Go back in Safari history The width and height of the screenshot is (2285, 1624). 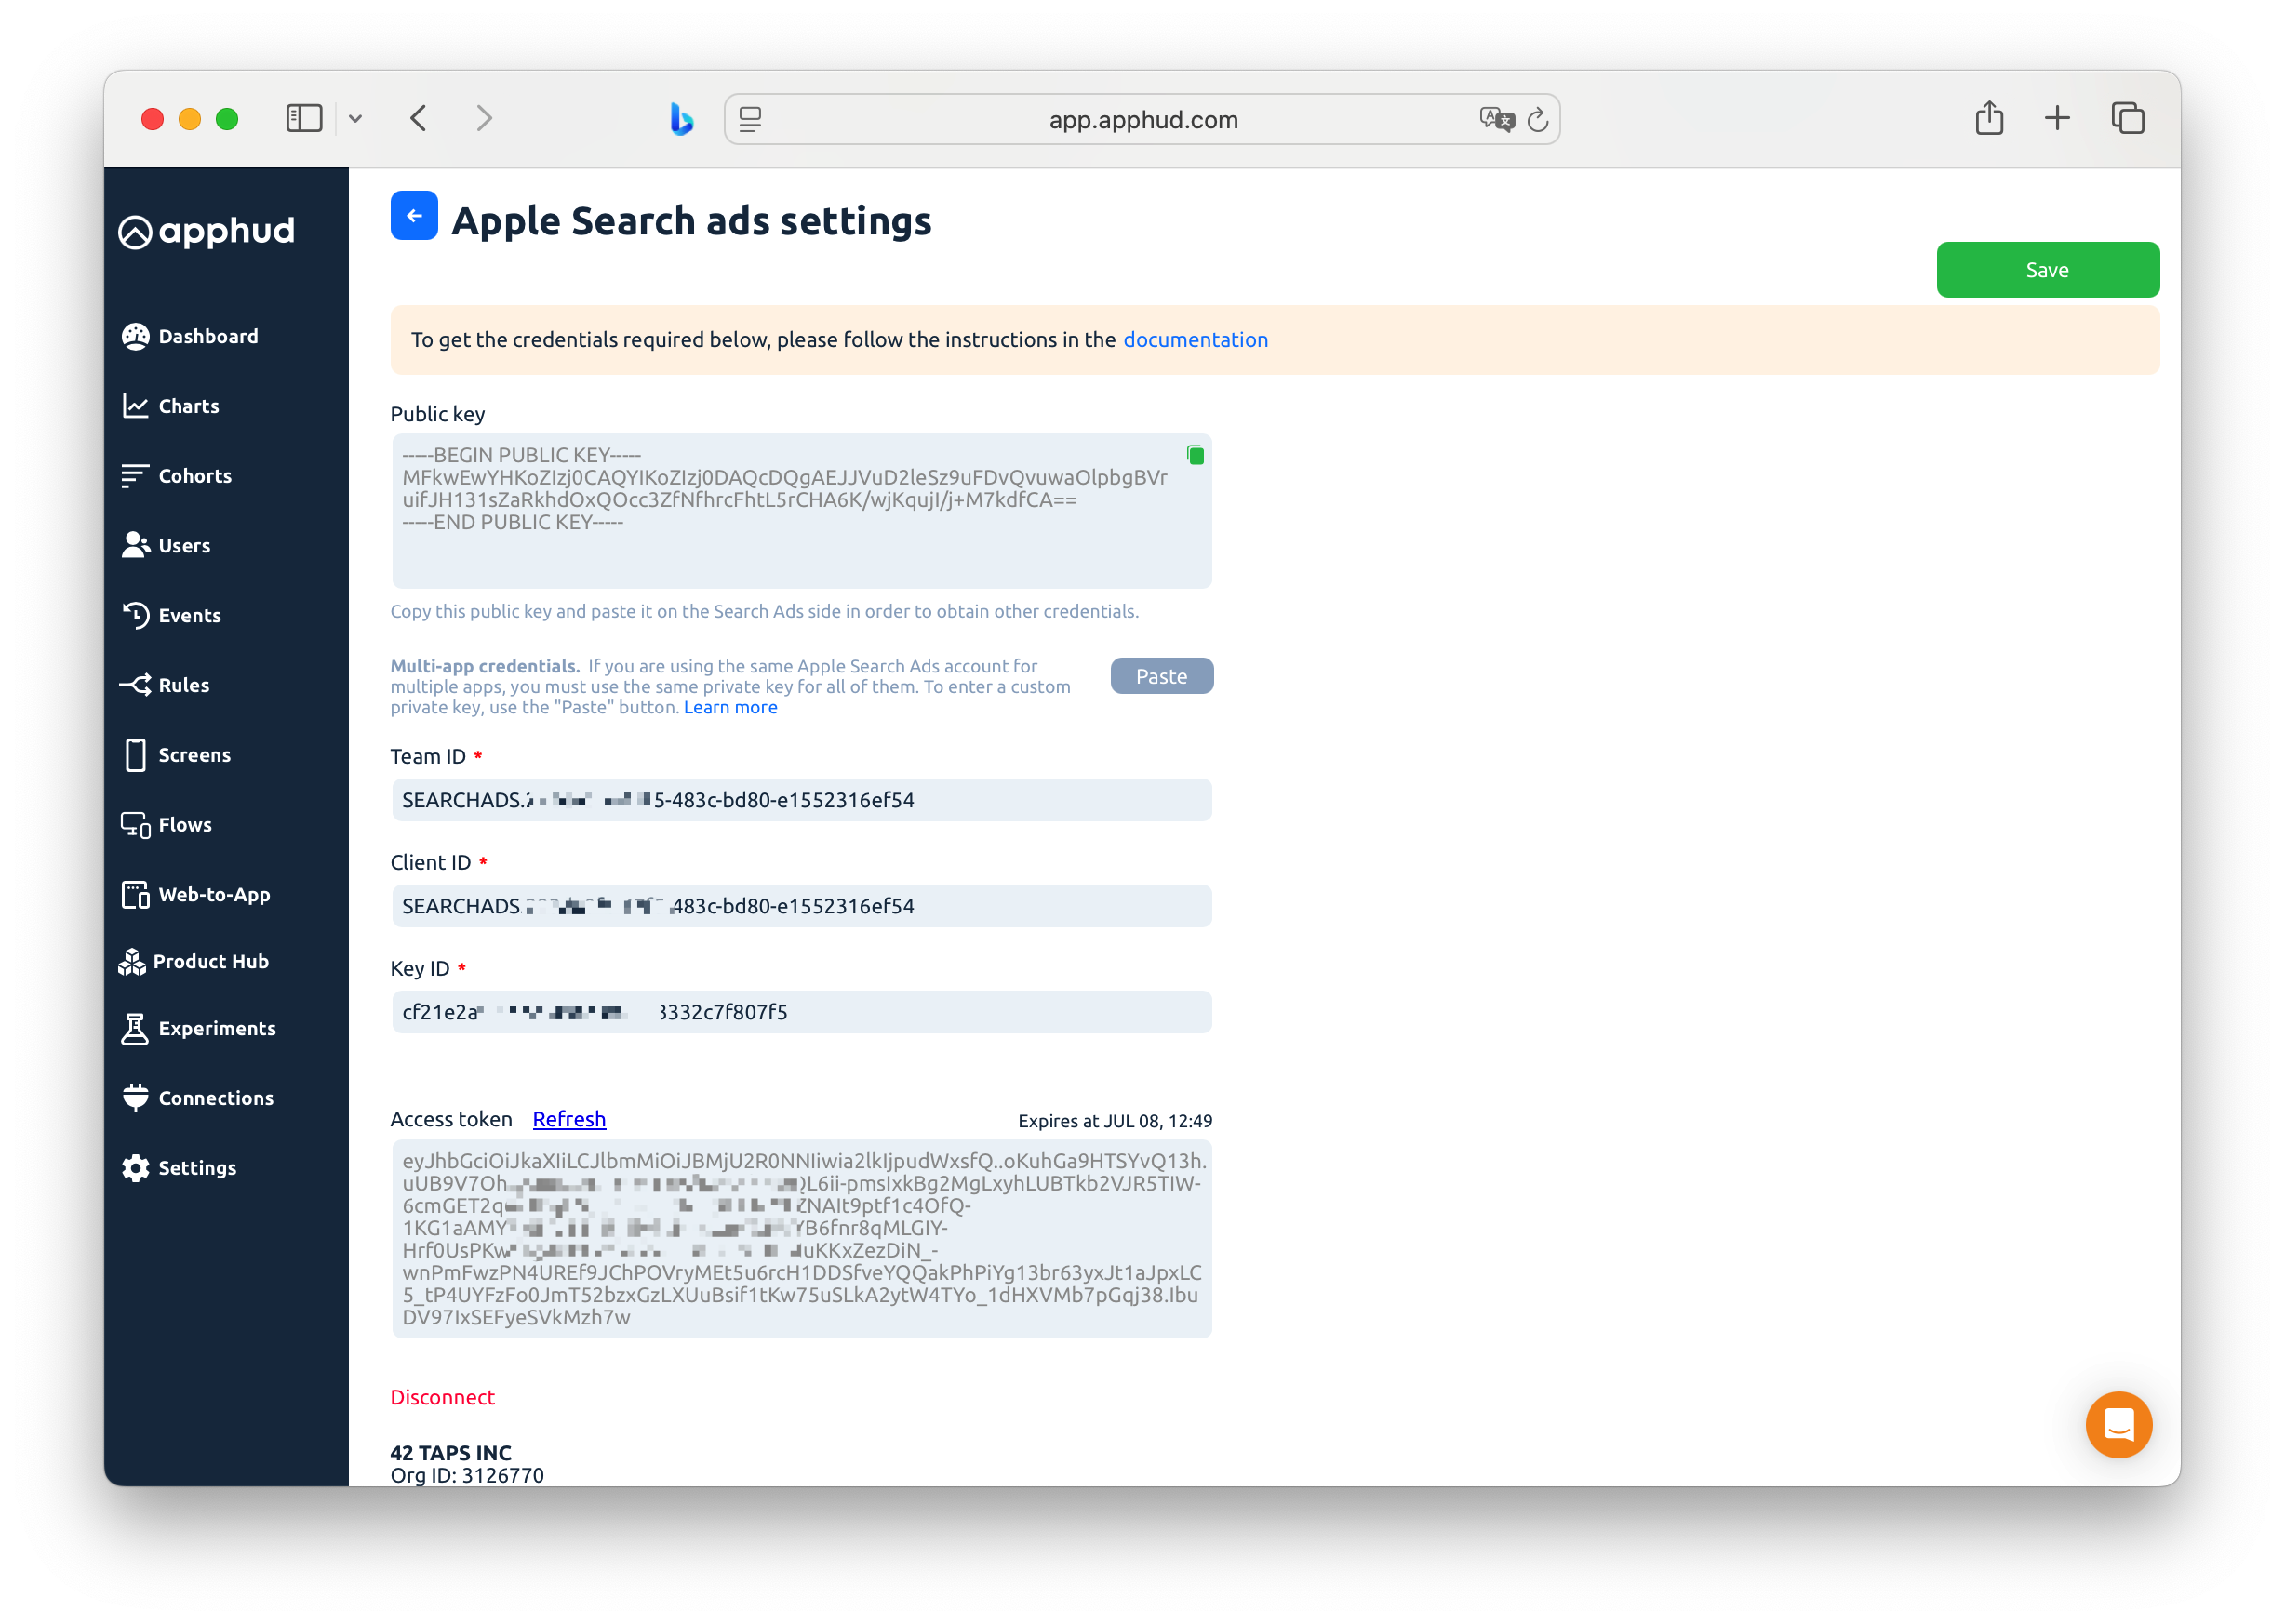[x=419, y=119]
